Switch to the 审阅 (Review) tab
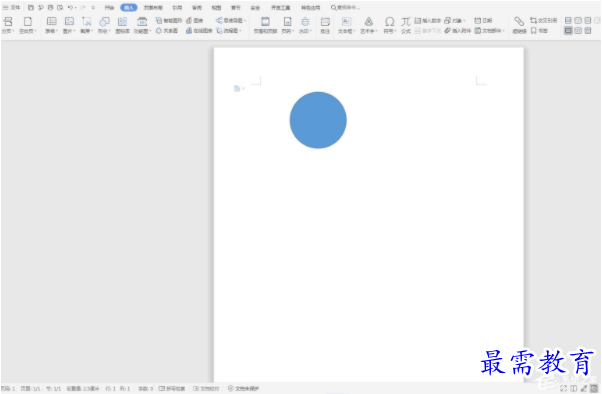Screen dimensions: 602x394 pyautogui.click(x=197, y=7)
